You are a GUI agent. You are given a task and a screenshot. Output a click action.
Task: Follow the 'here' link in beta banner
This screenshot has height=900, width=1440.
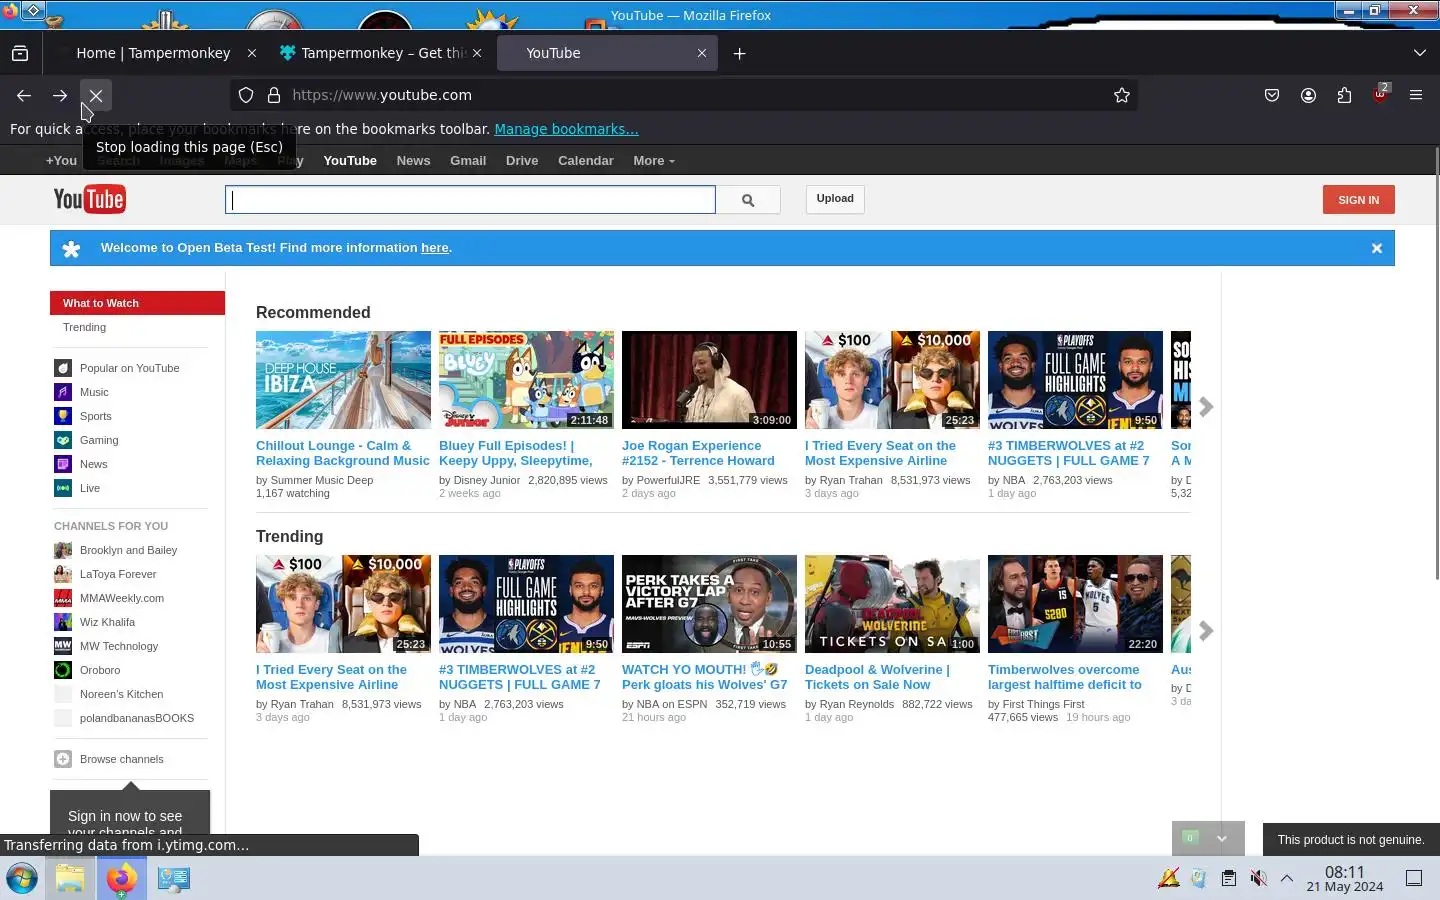435,248
